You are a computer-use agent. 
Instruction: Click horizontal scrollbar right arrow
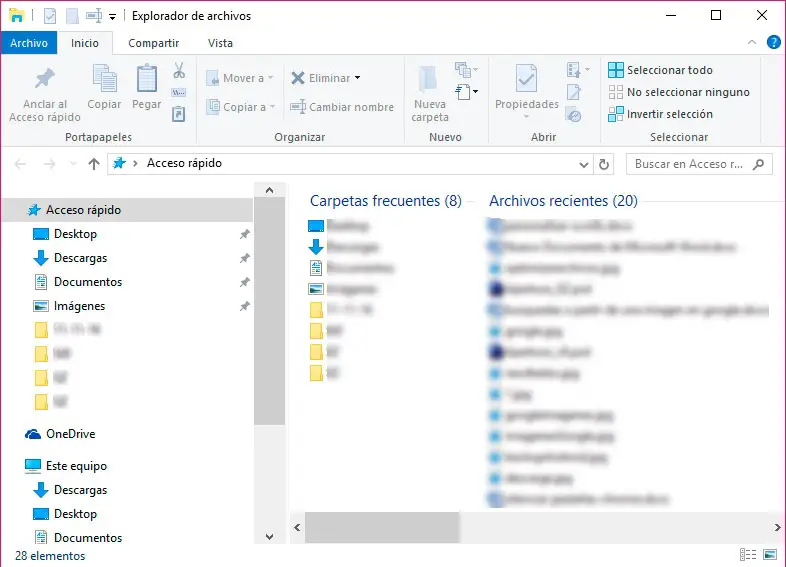coord(777,527)
